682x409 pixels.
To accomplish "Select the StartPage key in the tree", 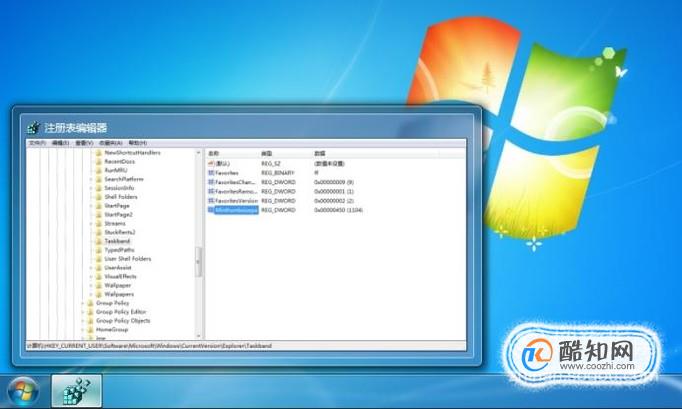I will (x=117, y=206).
